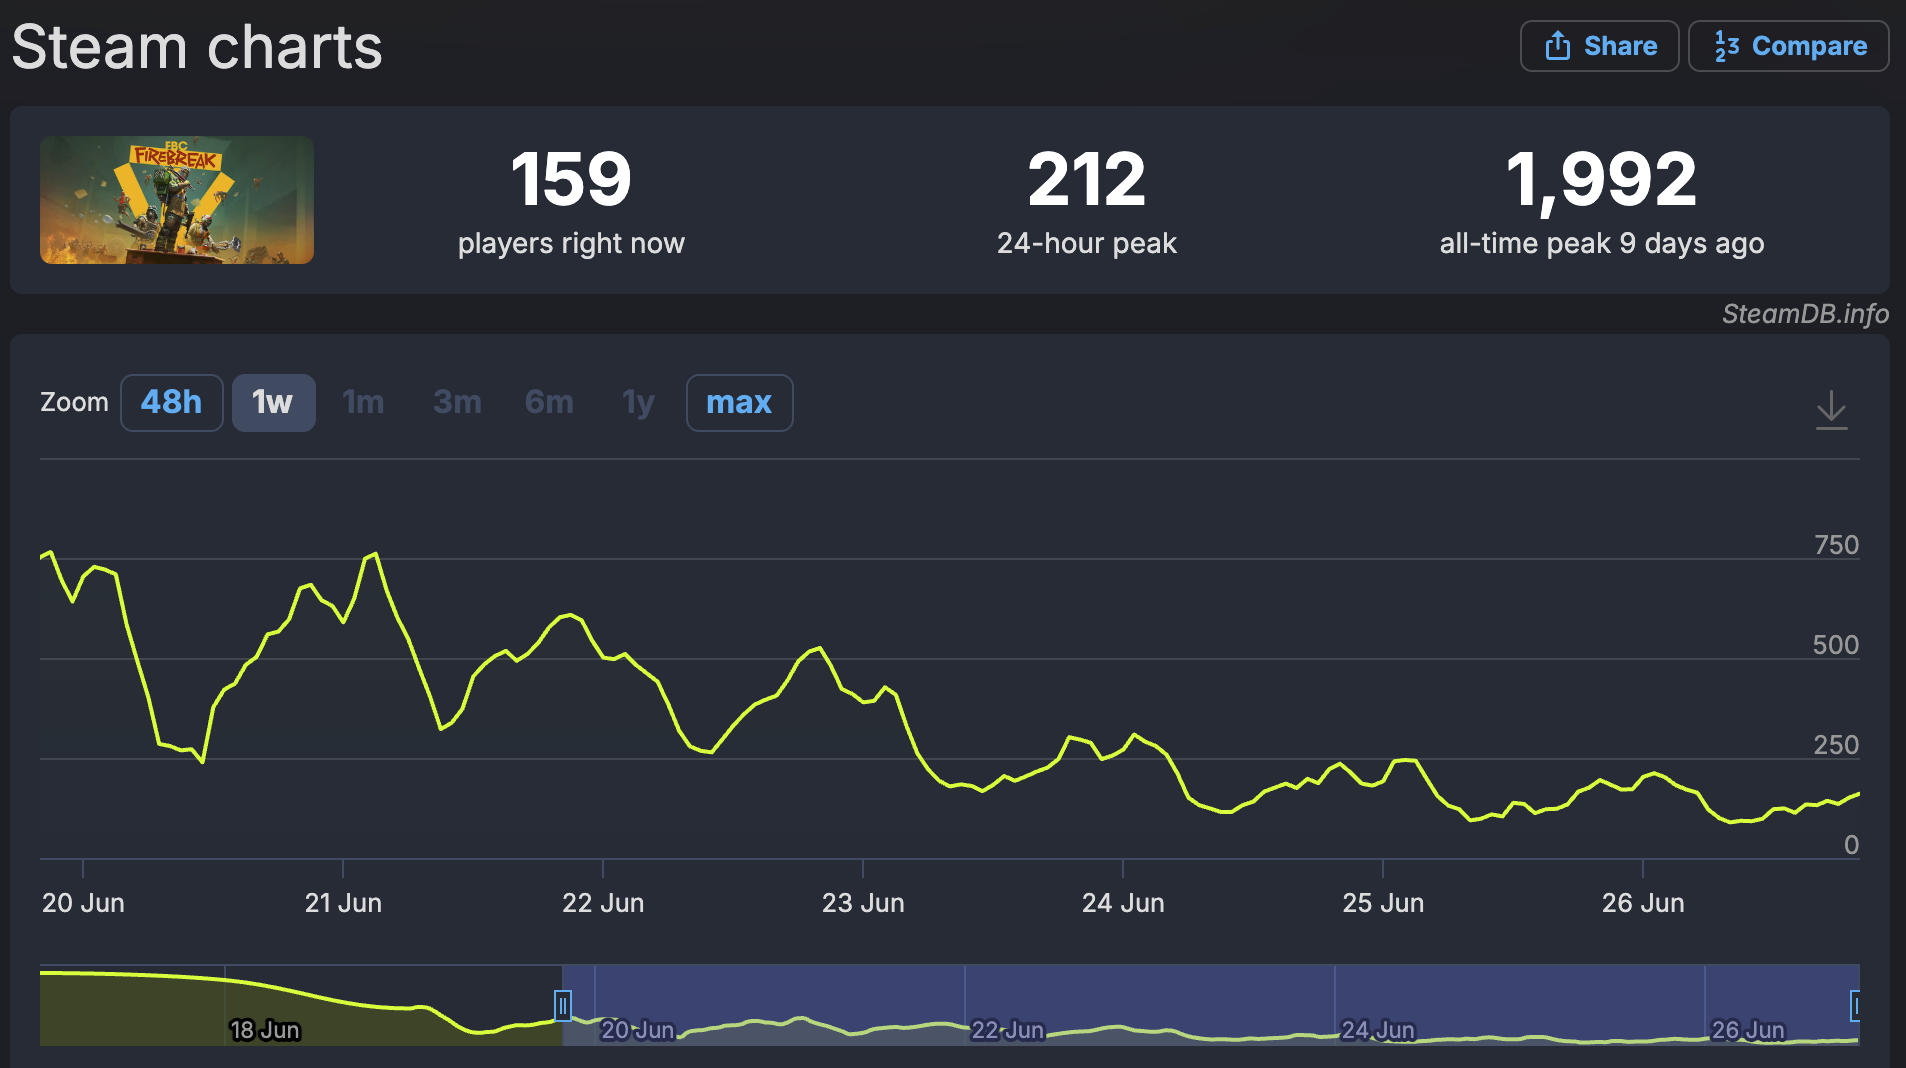This screenshot has height=1068, width=1906.
Task: Pick the 1y zoom option
Action: tap(638, 403)
